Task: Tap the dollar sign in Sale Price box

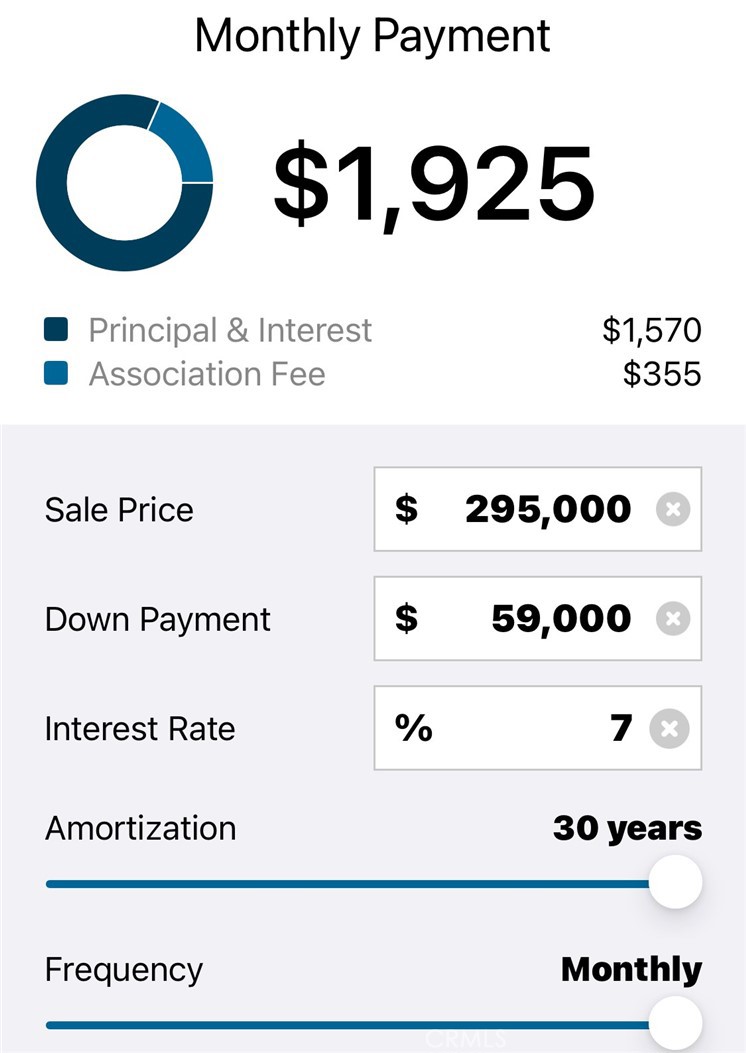Action: (406, 510)
